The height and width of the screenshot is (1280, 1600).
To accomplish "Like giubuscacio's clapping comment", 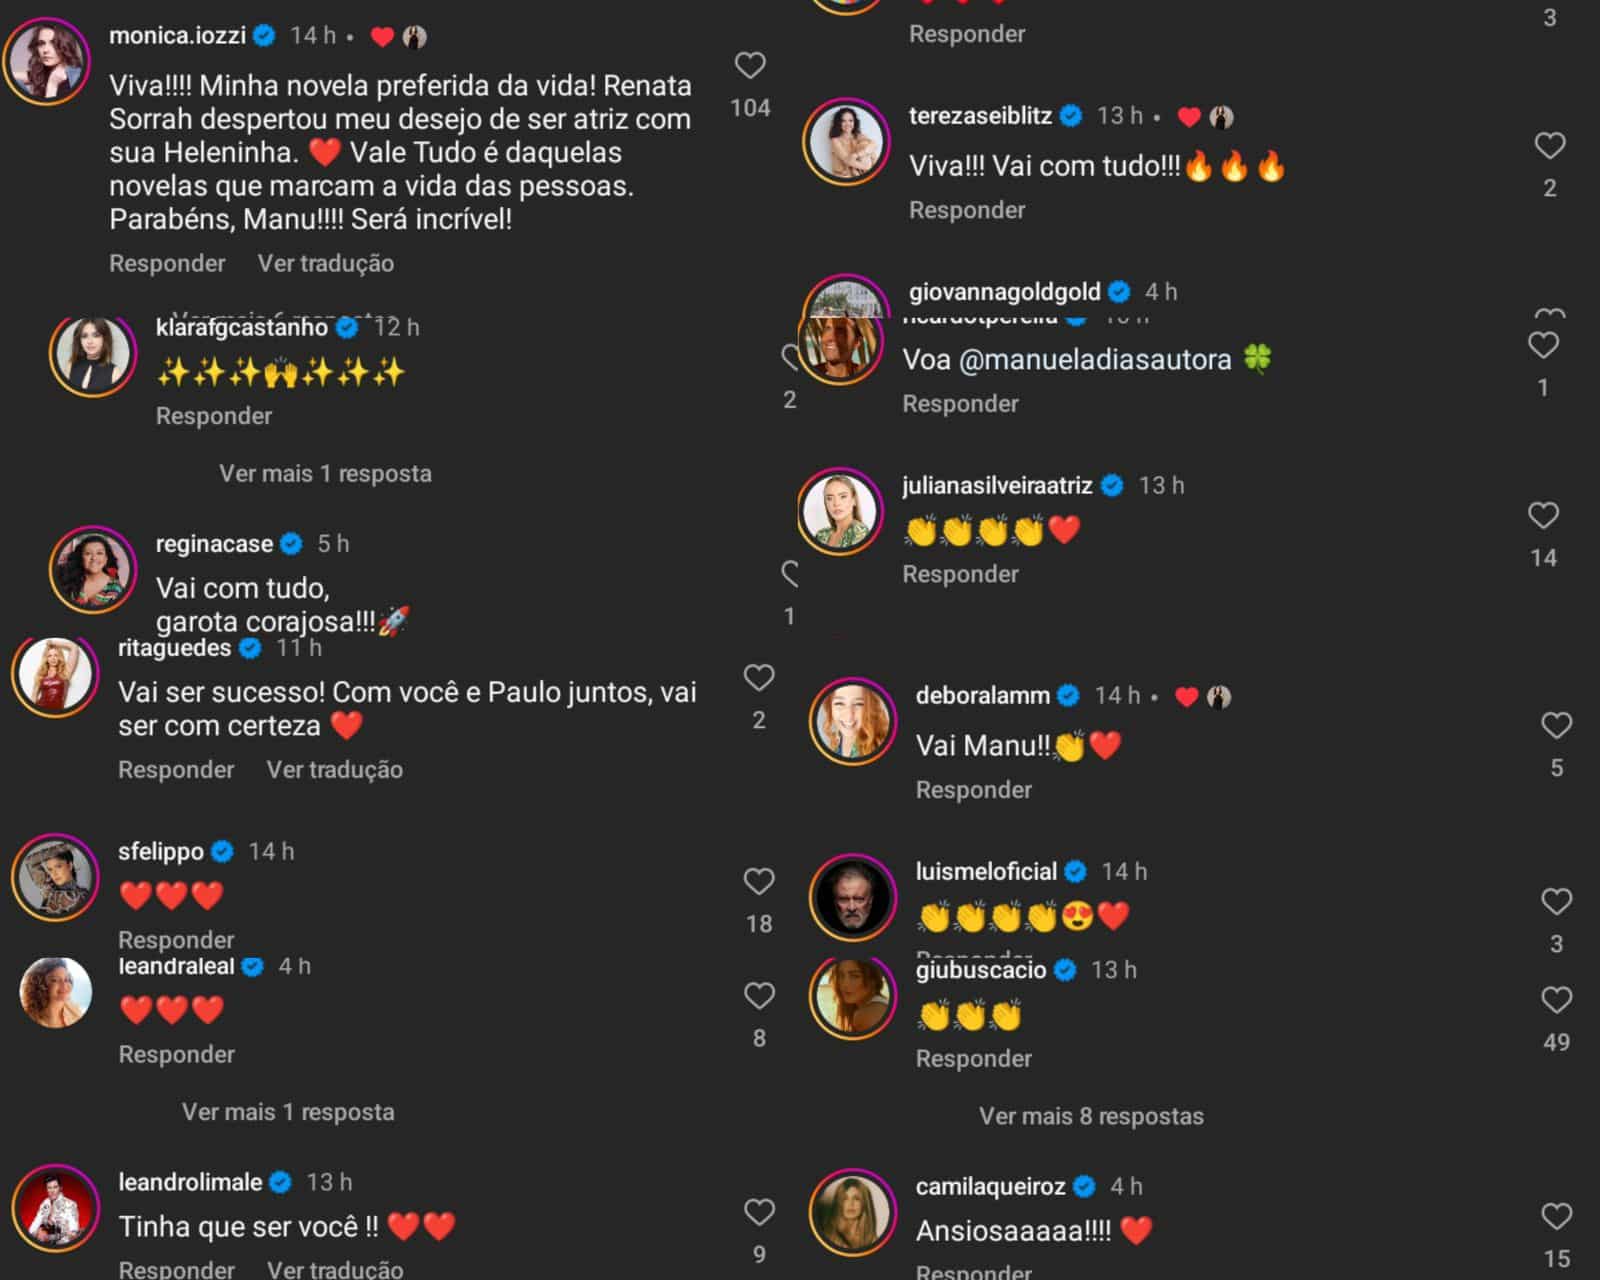I will coord(1556,1000).
